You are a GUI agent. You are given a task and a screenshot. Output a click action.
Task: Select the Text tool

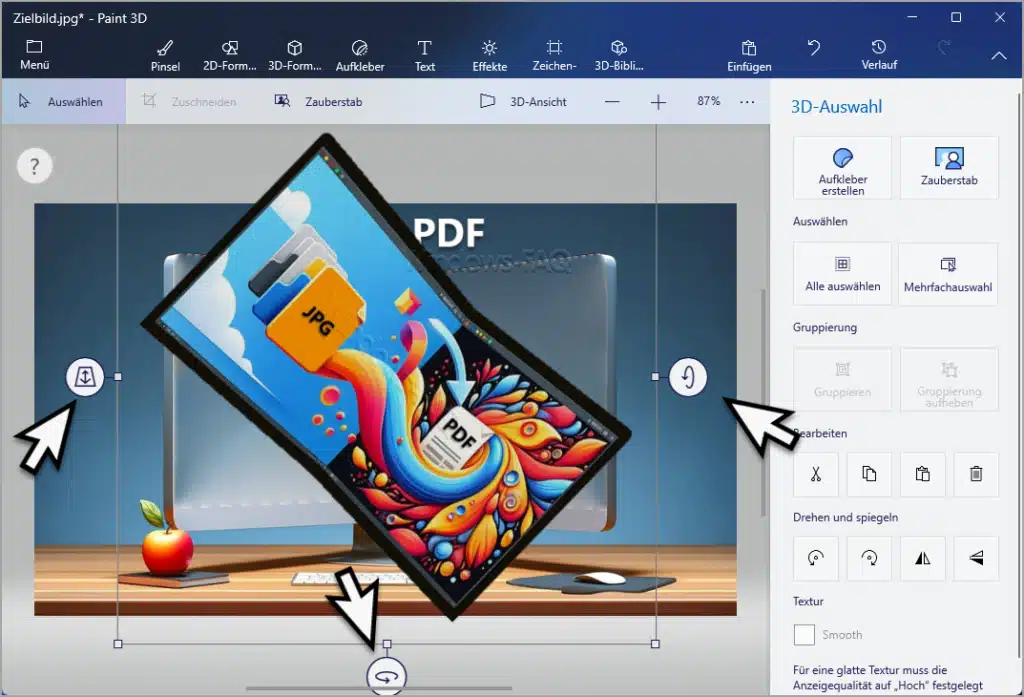[424, 56]
